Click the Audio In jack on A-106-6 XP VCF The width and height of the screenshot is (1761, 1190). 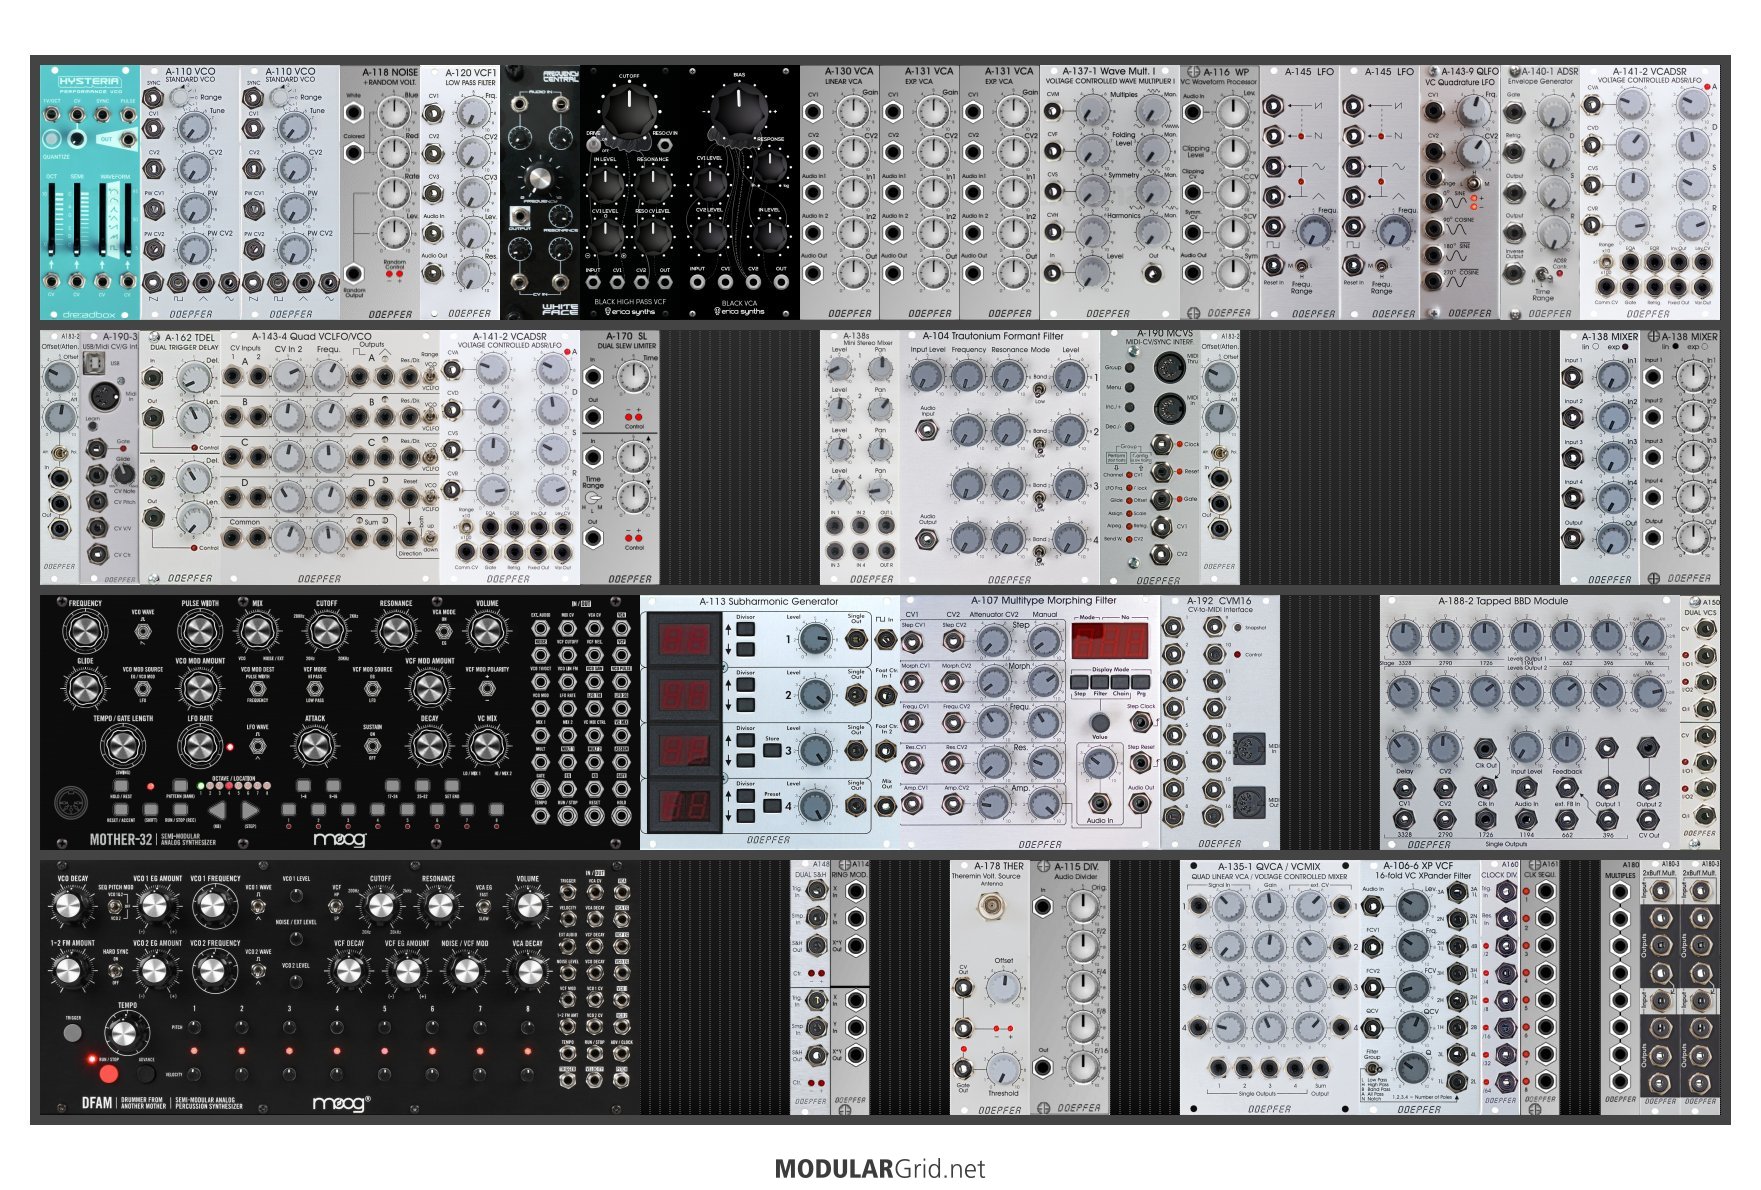tap(1372, 906)
